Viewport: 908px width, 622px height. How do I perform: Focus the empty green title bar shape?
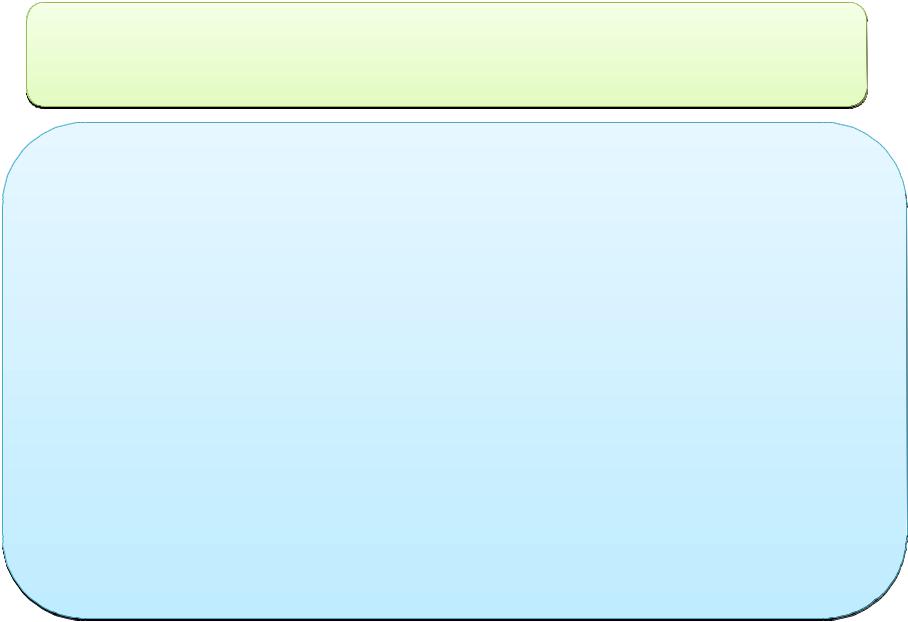click(x=446, y=55)
